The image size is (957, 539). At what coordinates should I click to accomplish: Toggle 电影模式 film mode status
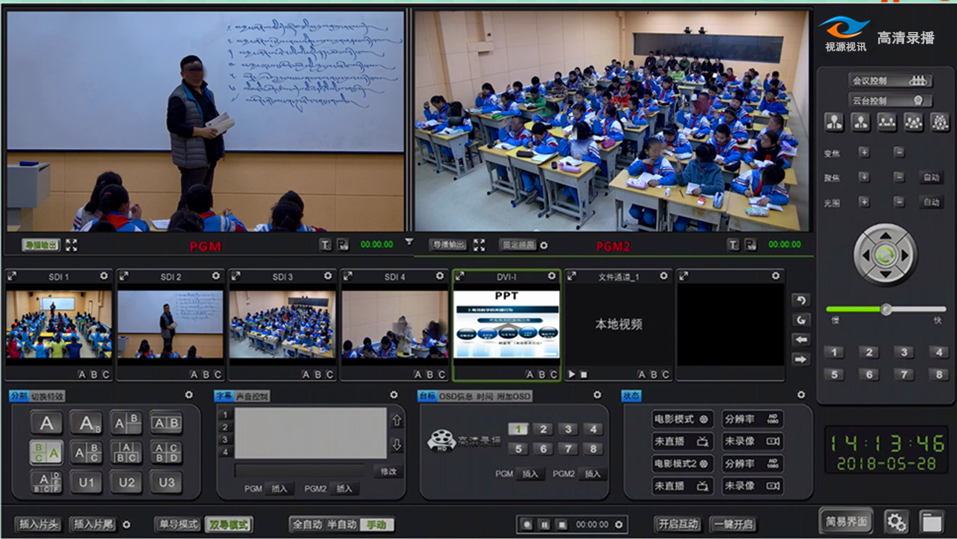[x=682, y=419]
